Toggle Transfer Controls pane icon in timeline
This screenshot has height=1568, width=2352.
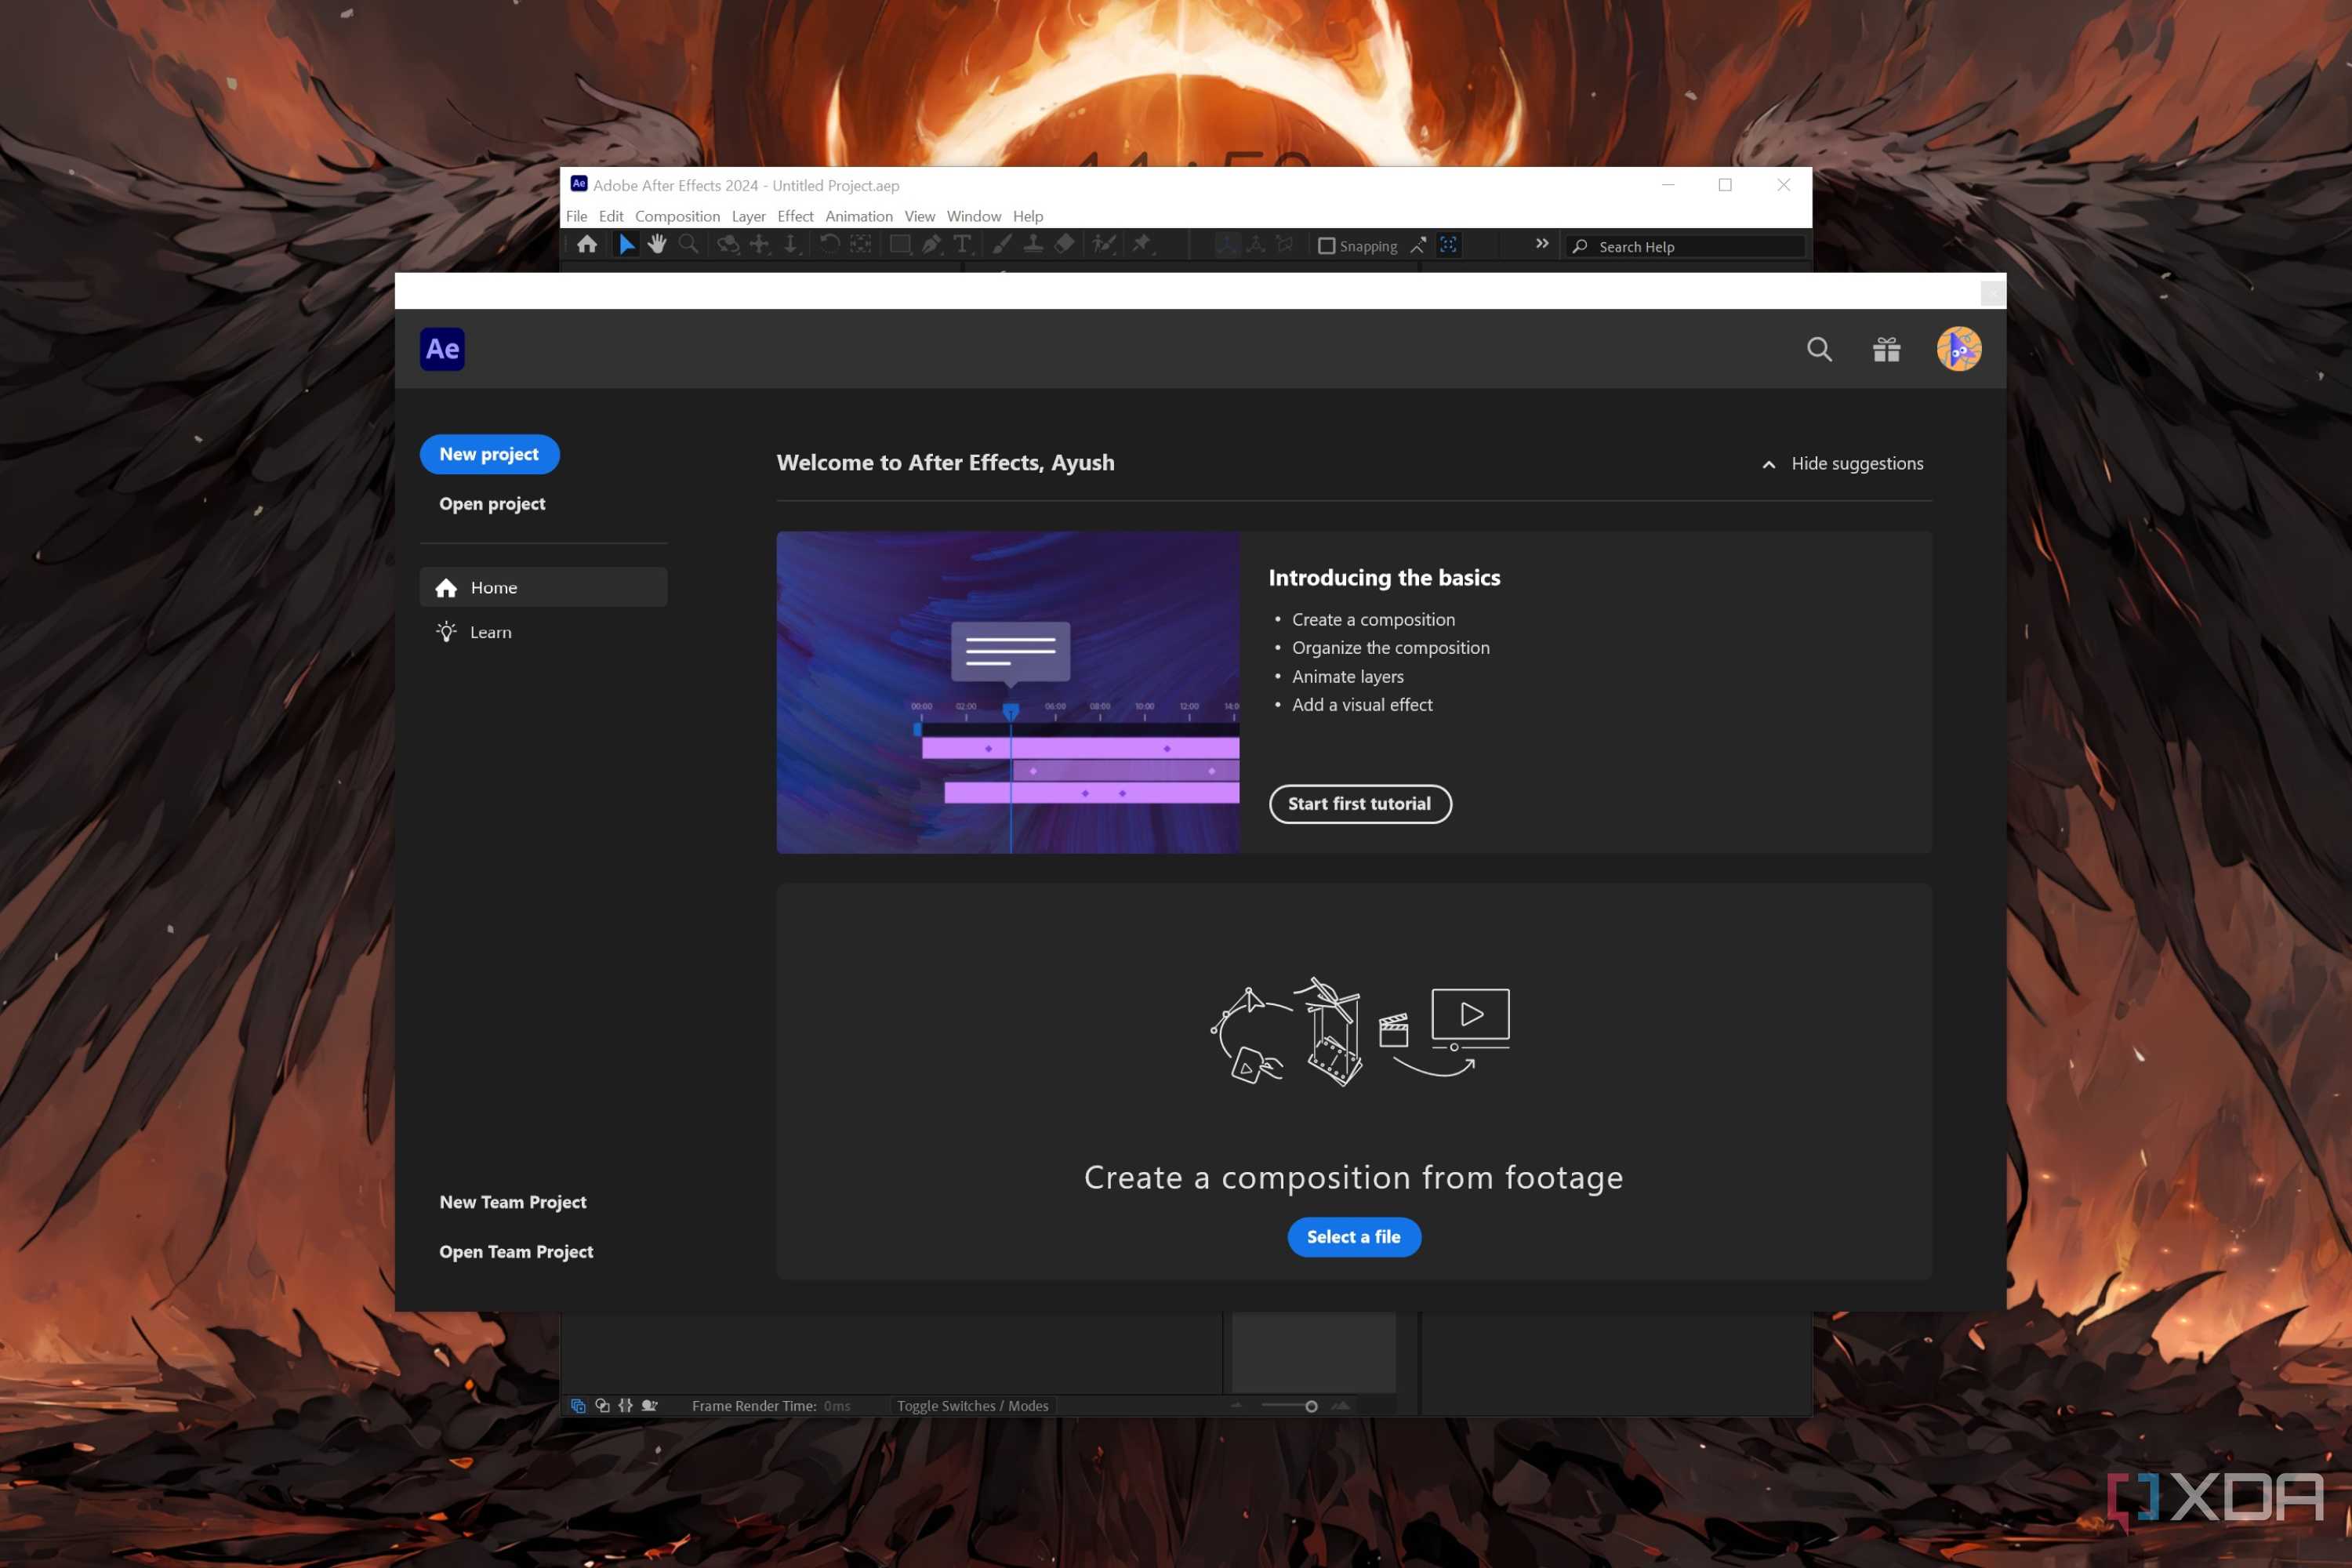click(x=602, y=1406)
